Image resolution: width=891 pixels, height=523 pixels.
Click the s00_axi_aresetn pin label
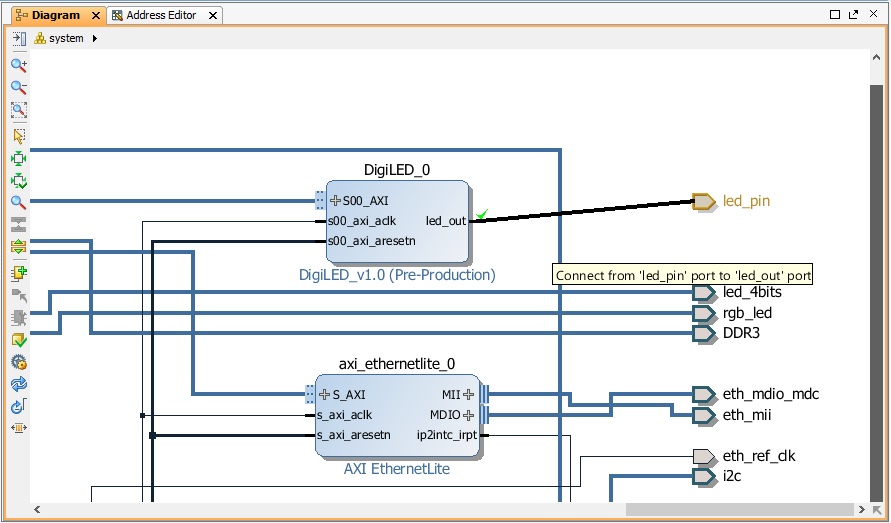(x=372, y=241)
